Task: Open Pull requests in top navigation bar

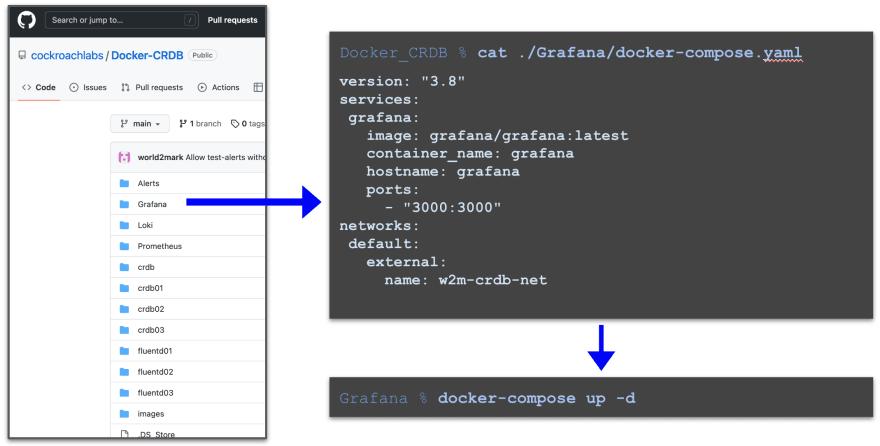Action: 232,20
